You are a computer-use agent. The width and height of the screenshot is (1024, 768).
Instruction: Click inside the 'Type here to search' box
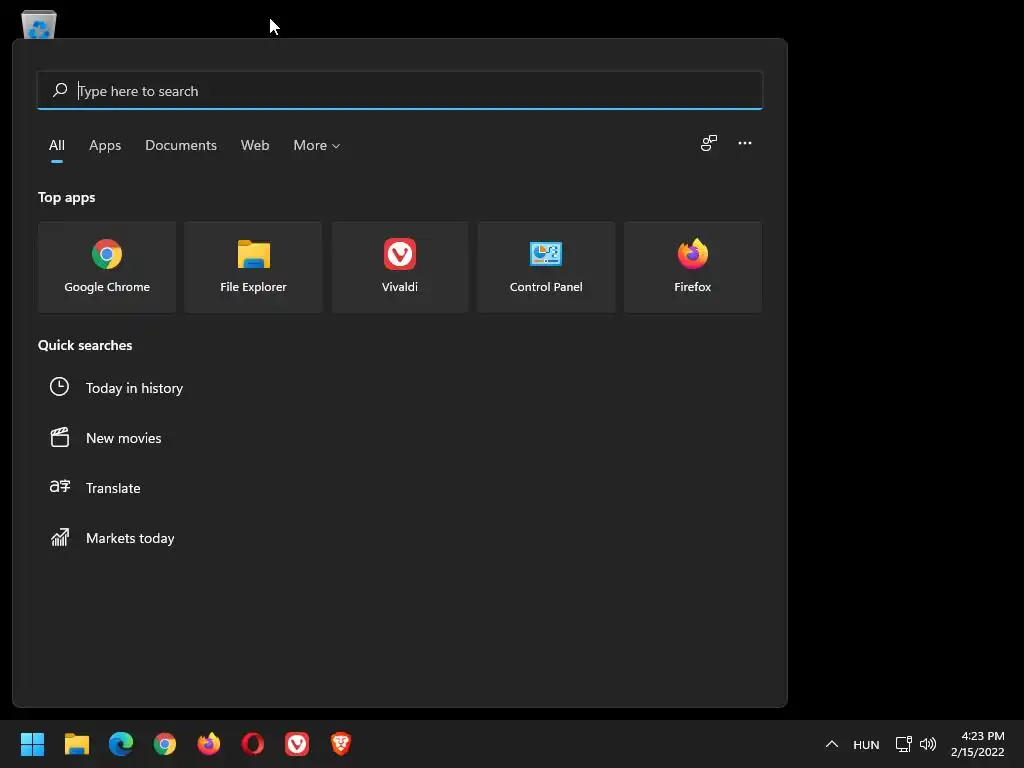tap(400, 90)
